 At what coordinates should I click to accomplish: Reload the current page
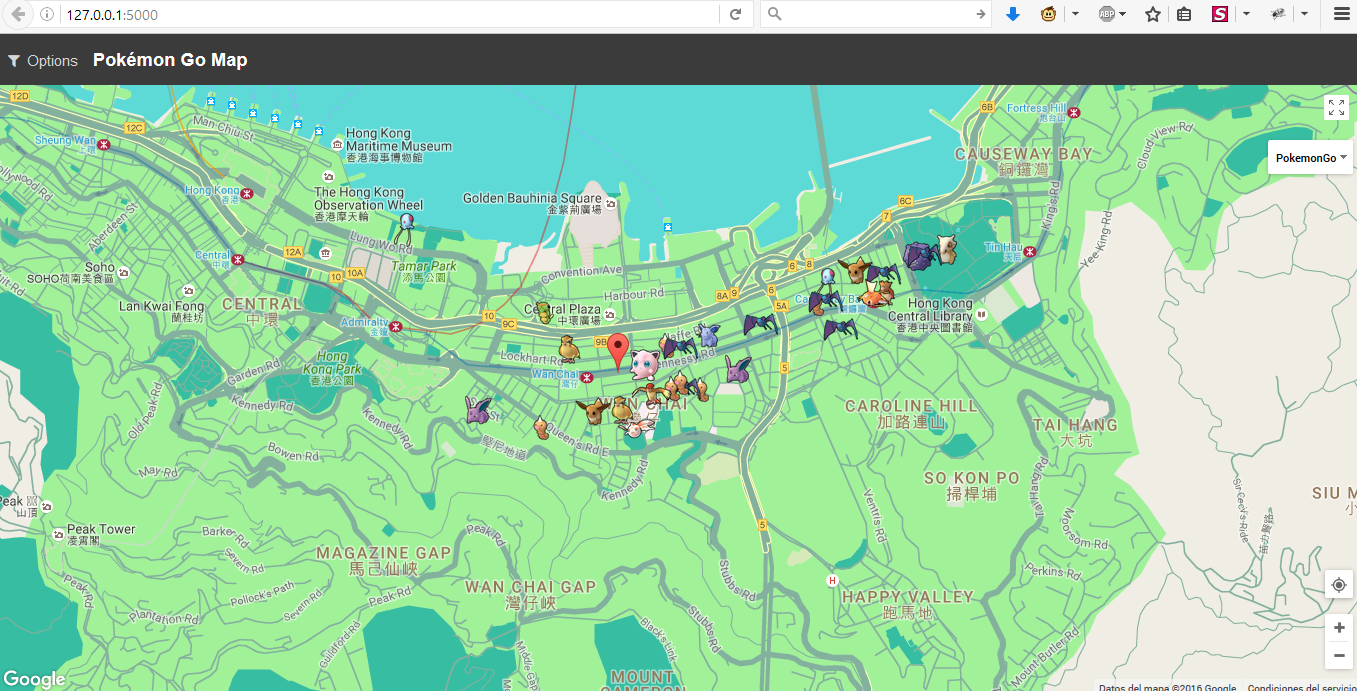click(735, 15)
